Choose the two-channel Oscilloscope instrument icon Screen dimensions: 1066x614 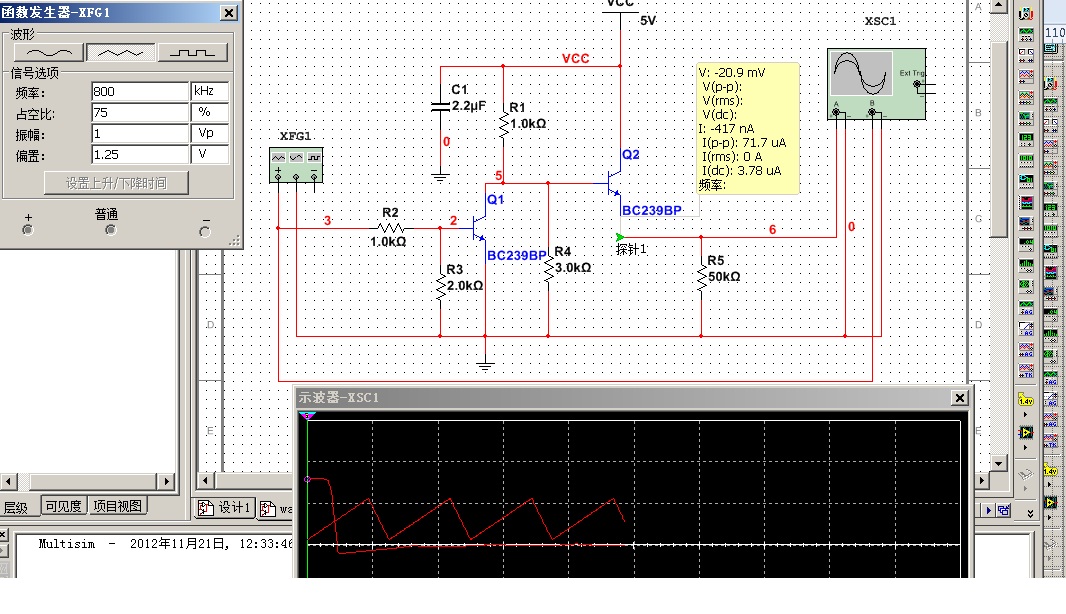1026,75
